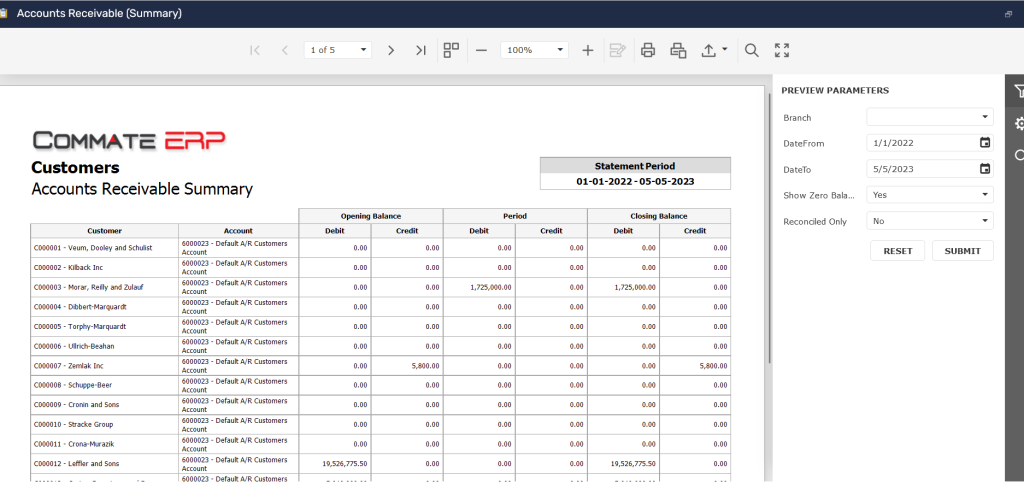Screen dimensions: 1024x500
Task: Click the 'Customers' report heading
Action: click(x=76, y=168)
